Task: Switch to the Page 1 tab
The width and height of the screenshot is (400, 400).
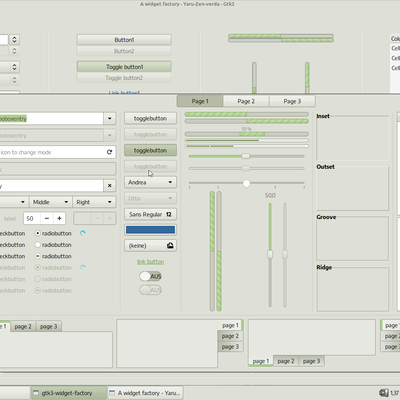Action: click(200, 101)
